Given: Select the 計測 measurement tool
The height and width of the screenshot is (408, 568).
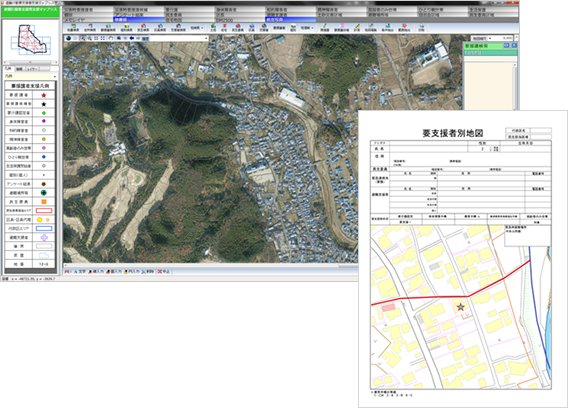Looking at the screenshot, I should click(x=357, y=28).
